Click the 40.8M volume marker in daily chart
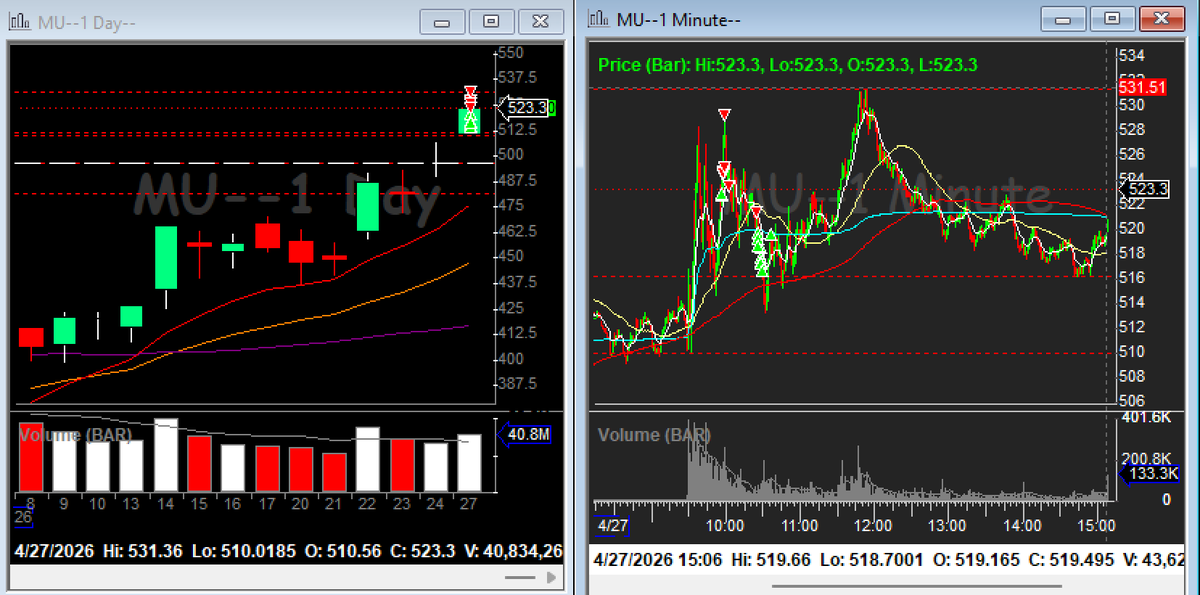This screenshot has height=595, width=1200. click(524, 435)
